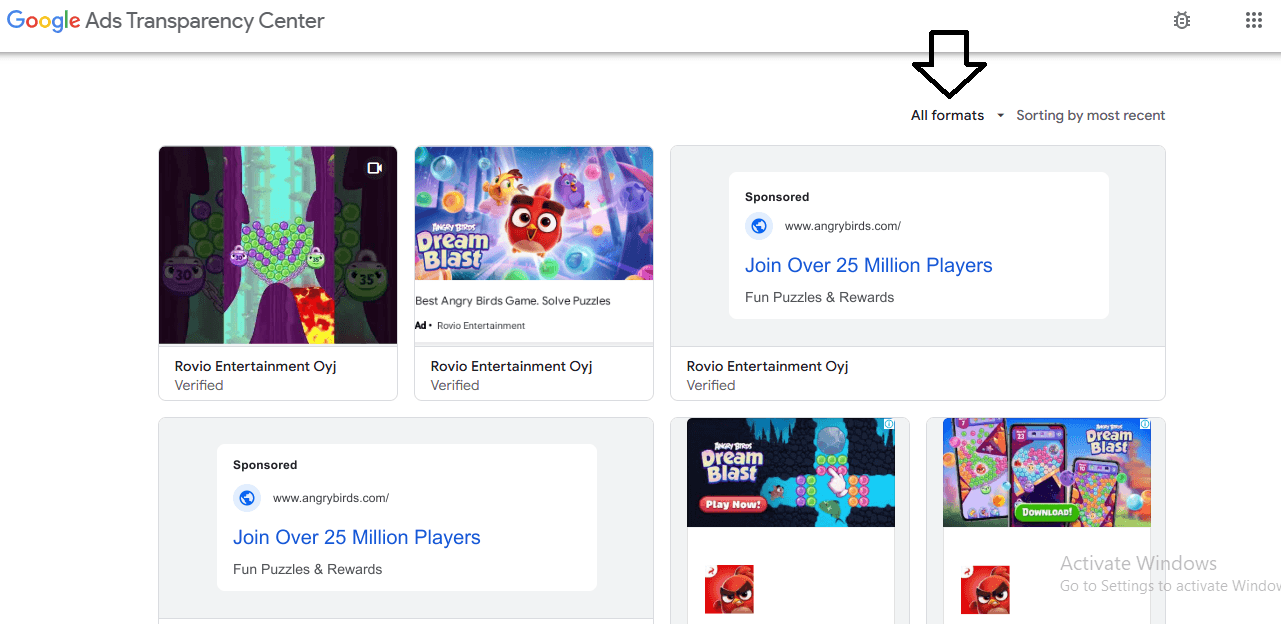Click Join Over 25 Million Players in top ad

[868, 266]
